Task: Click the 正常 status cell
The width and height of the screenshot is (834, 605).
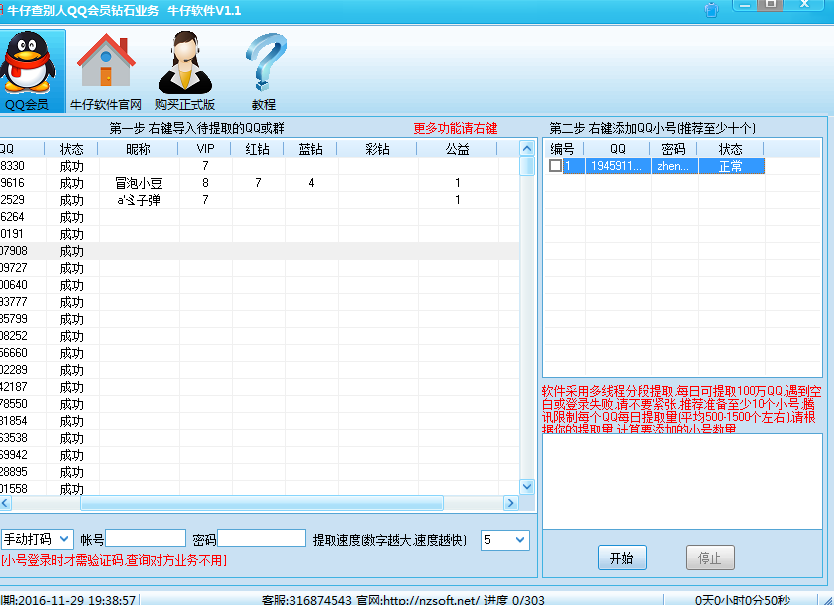Action: (x=731, y=166)
